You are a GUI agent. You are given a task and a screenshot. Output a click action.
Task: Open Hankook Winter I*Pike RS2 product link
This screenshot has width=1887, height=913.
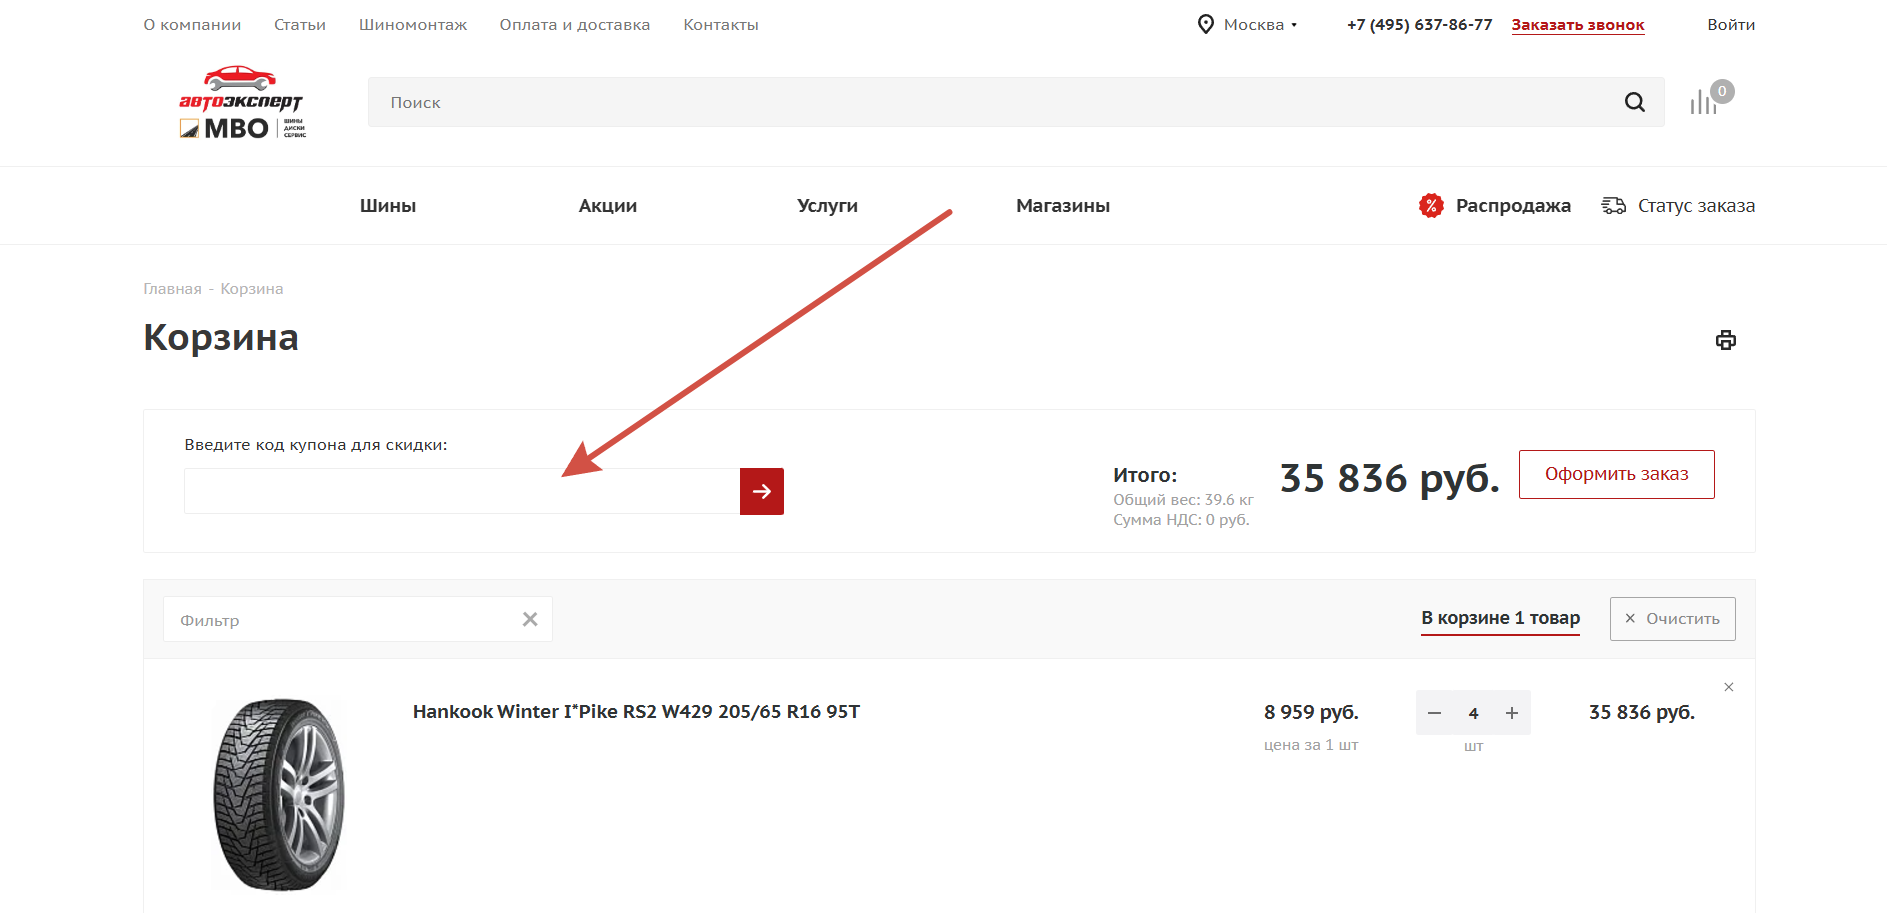636,712
